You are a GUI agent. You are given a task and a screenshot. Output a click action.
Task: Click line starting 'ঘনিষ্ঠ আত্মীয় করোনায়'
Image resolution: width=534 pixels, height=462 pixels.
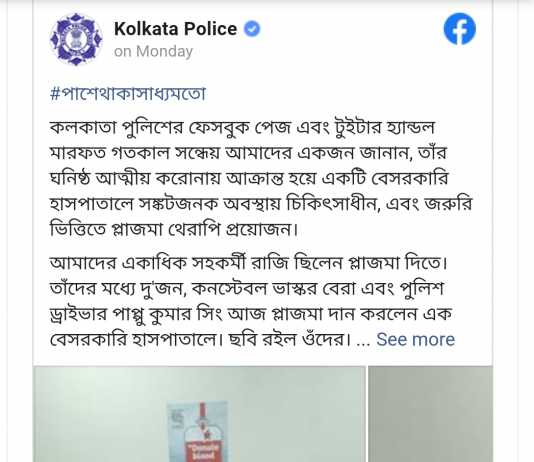[x=249, y=178]
